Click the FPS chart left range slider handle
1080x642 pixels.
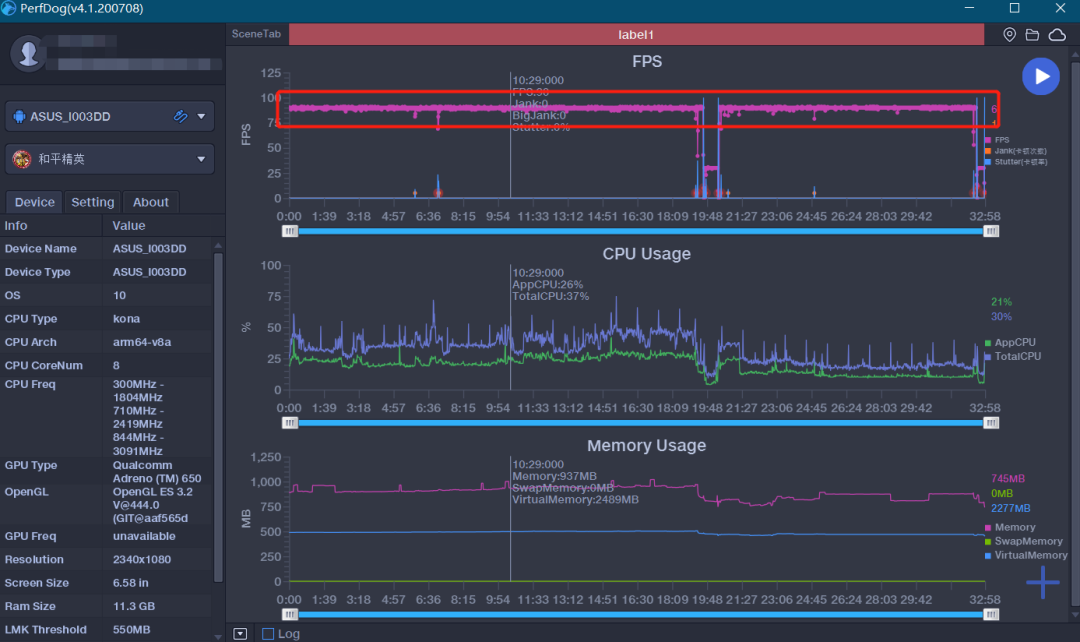(x=290, y=231)
